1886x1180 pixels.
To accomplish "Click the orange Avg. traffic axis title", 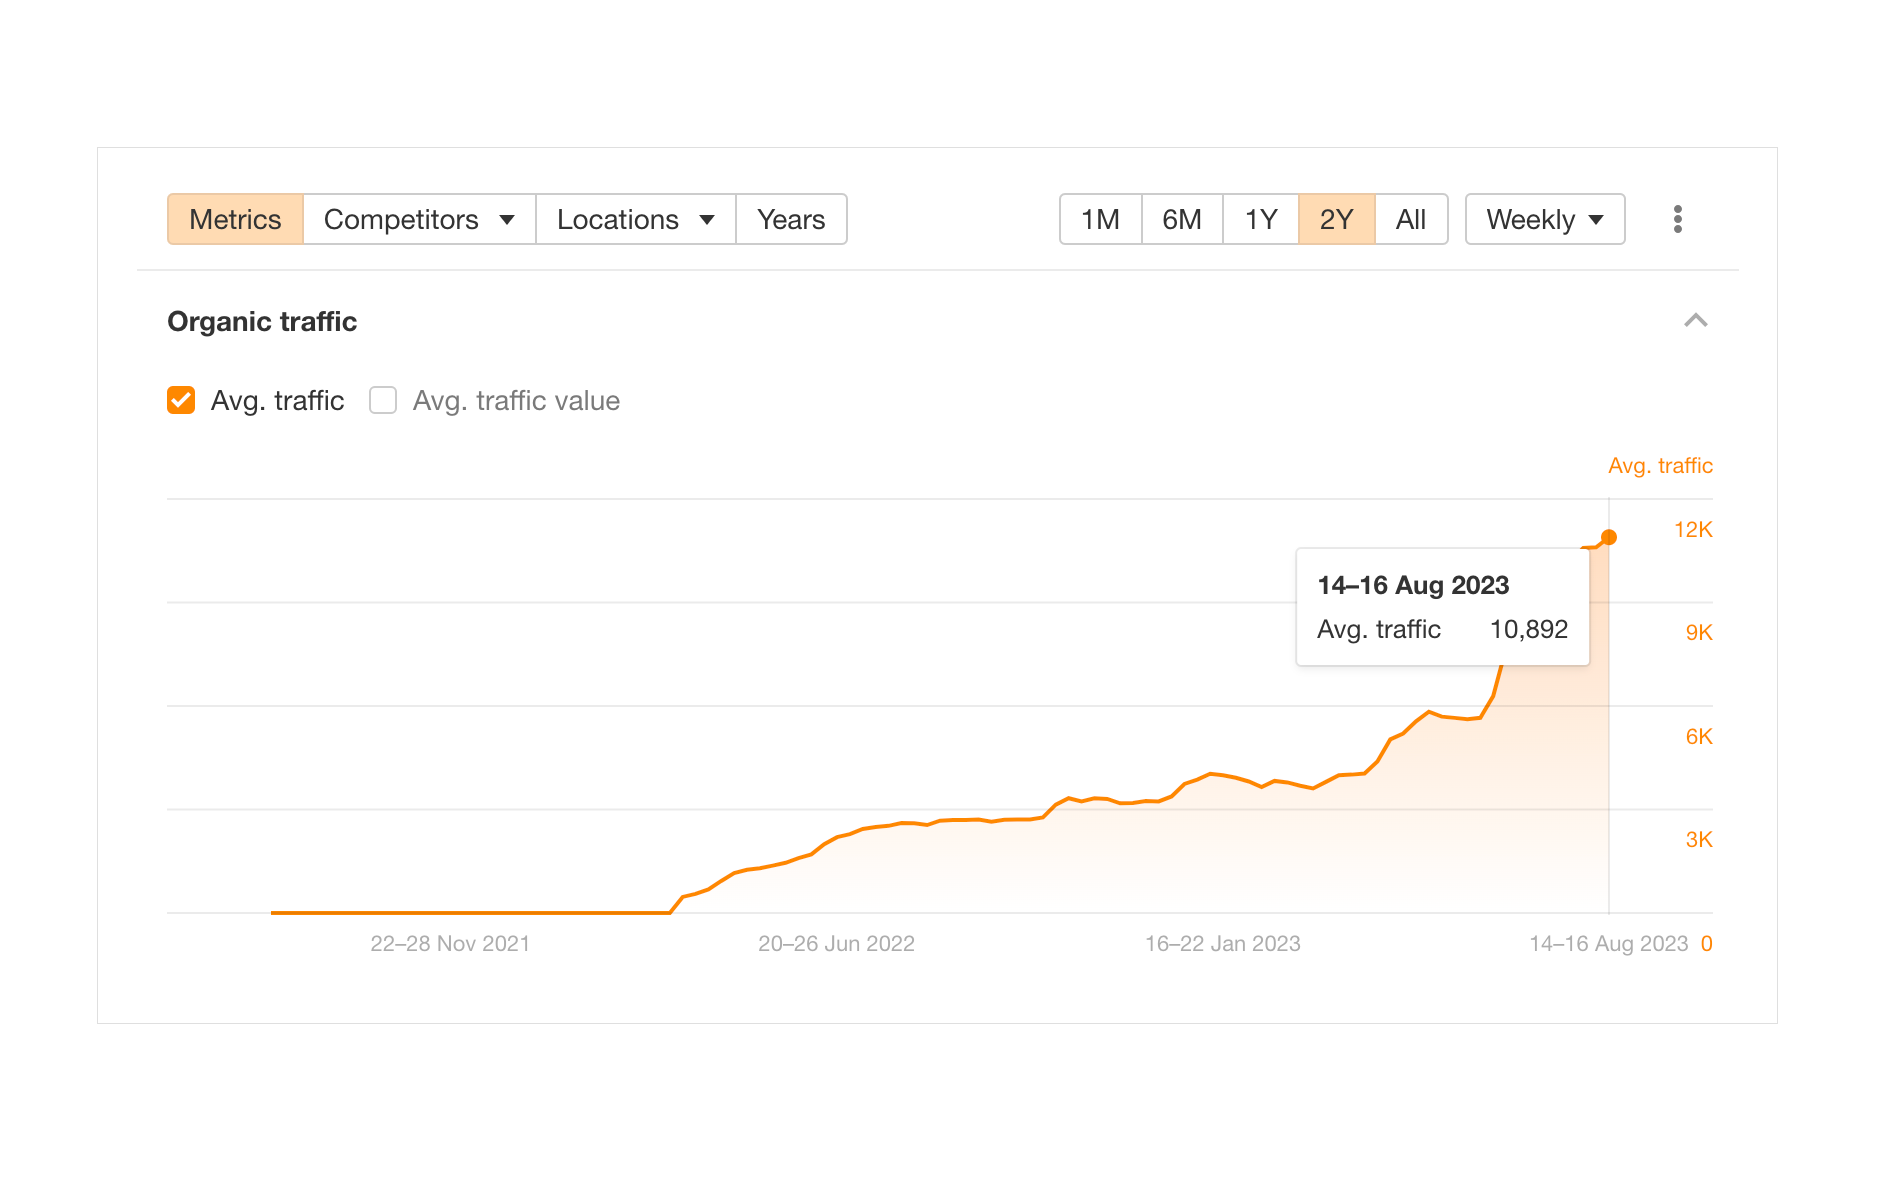I will coord(1660,466).
